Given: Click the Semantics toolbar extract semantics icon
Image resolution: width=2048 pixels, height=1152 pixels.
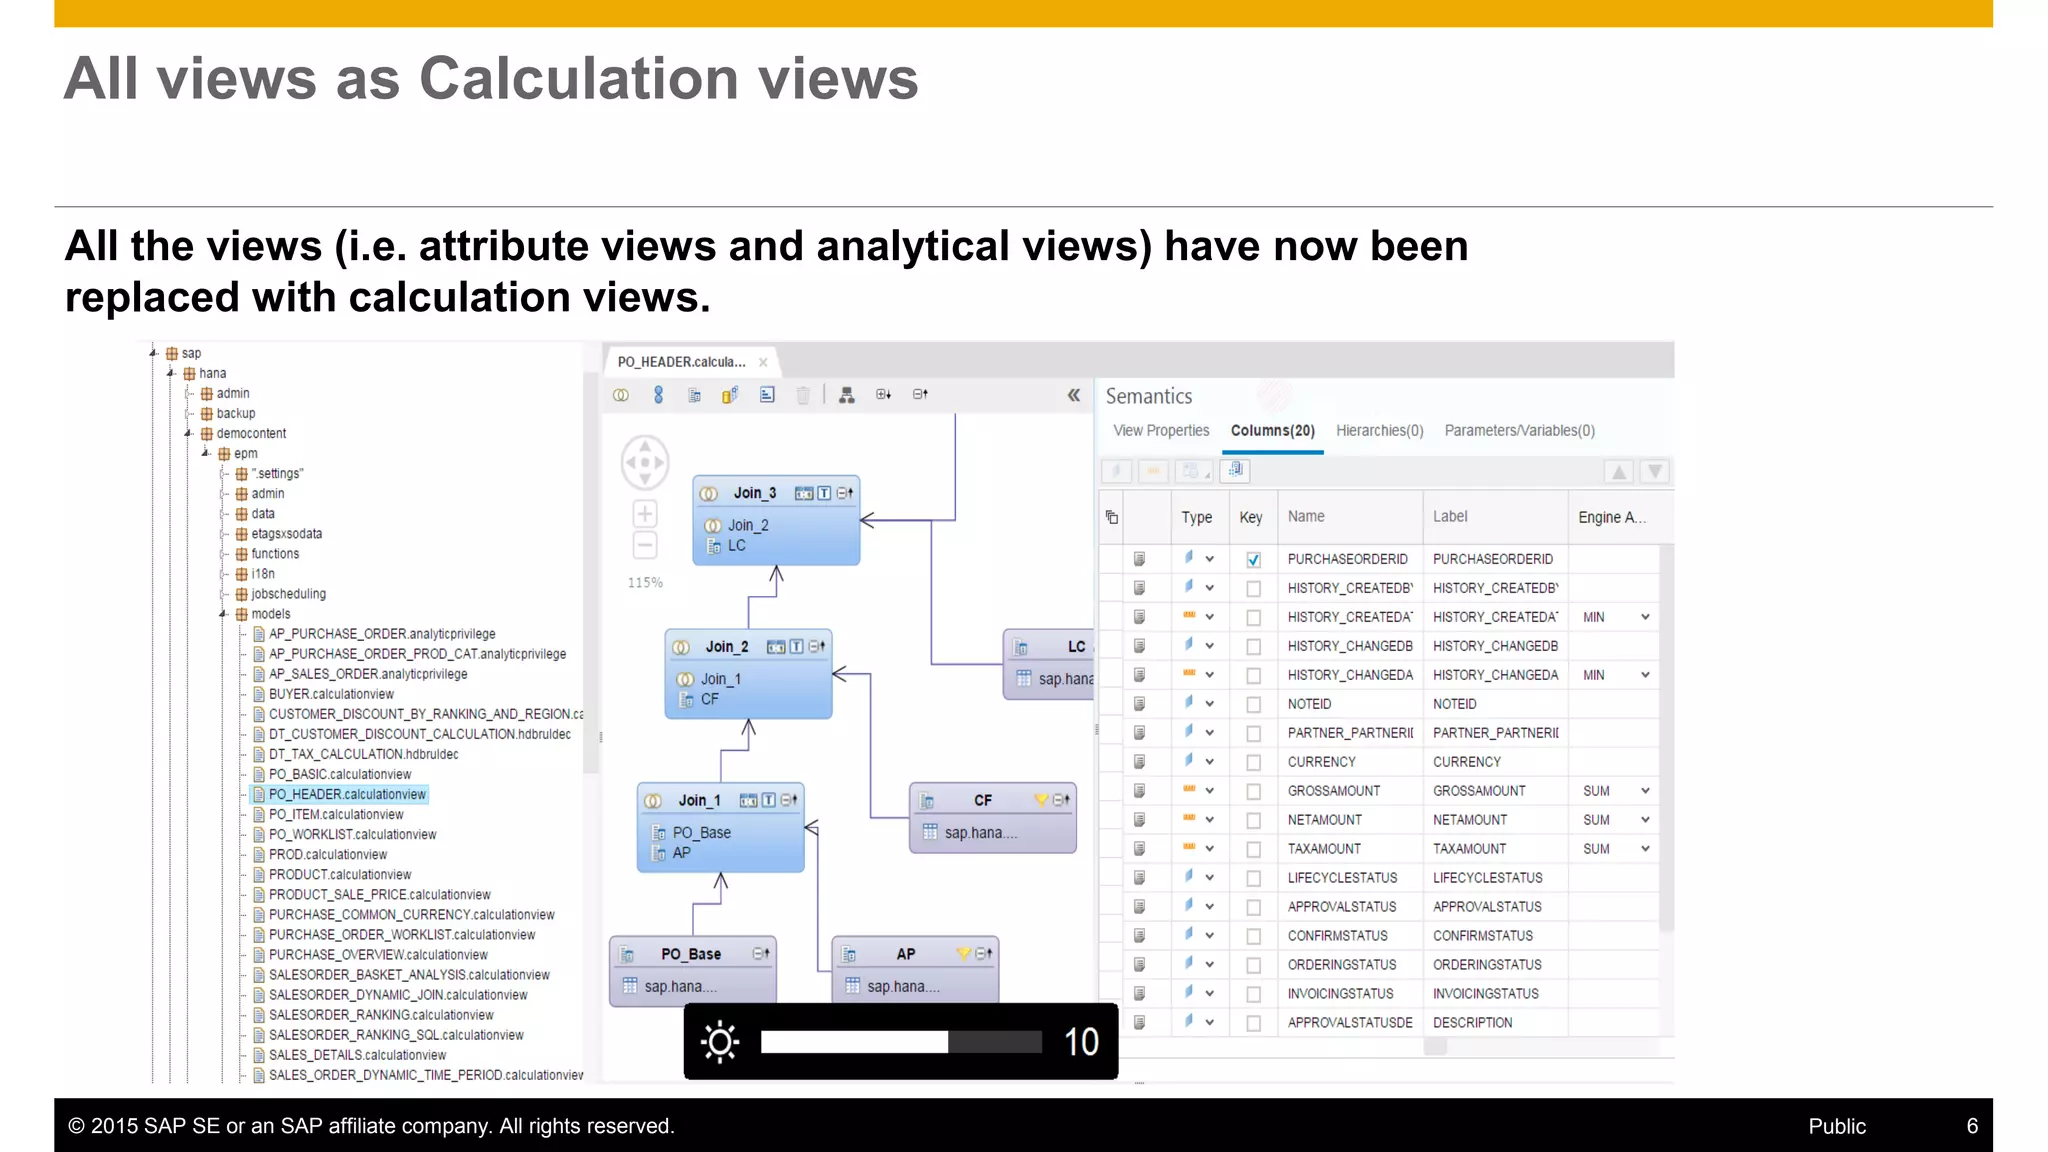Looking at the screenshot, I should point(1236,470).
